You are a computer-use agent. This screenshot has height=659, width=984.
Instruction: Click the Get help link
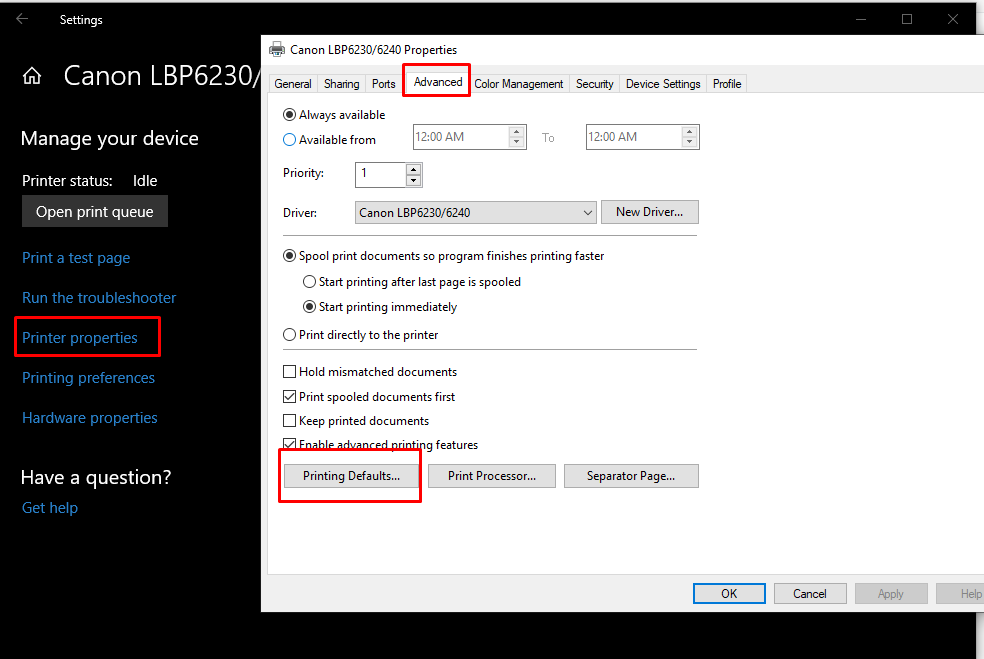point(50,508)
